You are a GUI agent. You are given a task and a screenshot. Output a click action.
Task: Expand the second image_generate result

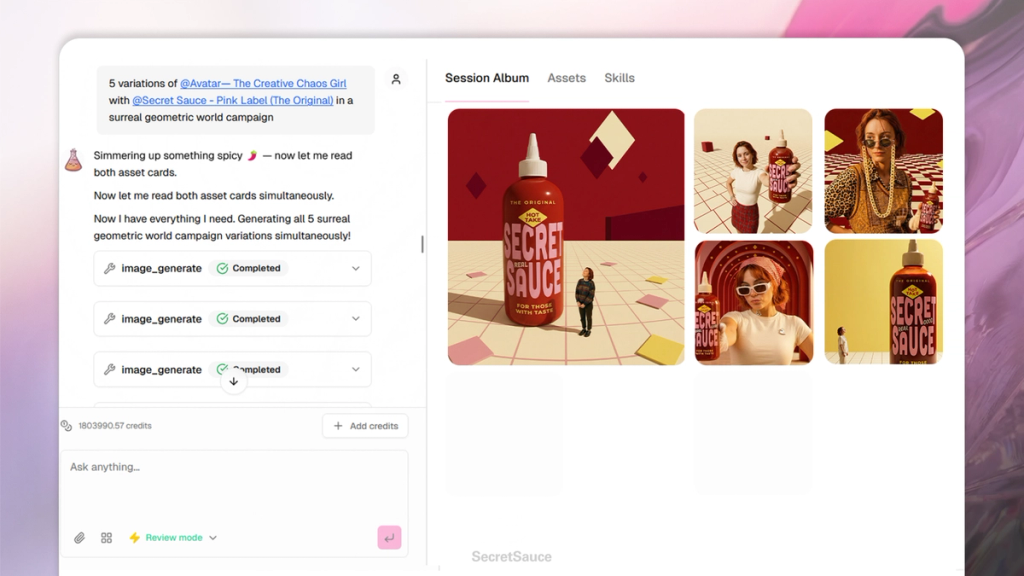(x=357, y=318)
